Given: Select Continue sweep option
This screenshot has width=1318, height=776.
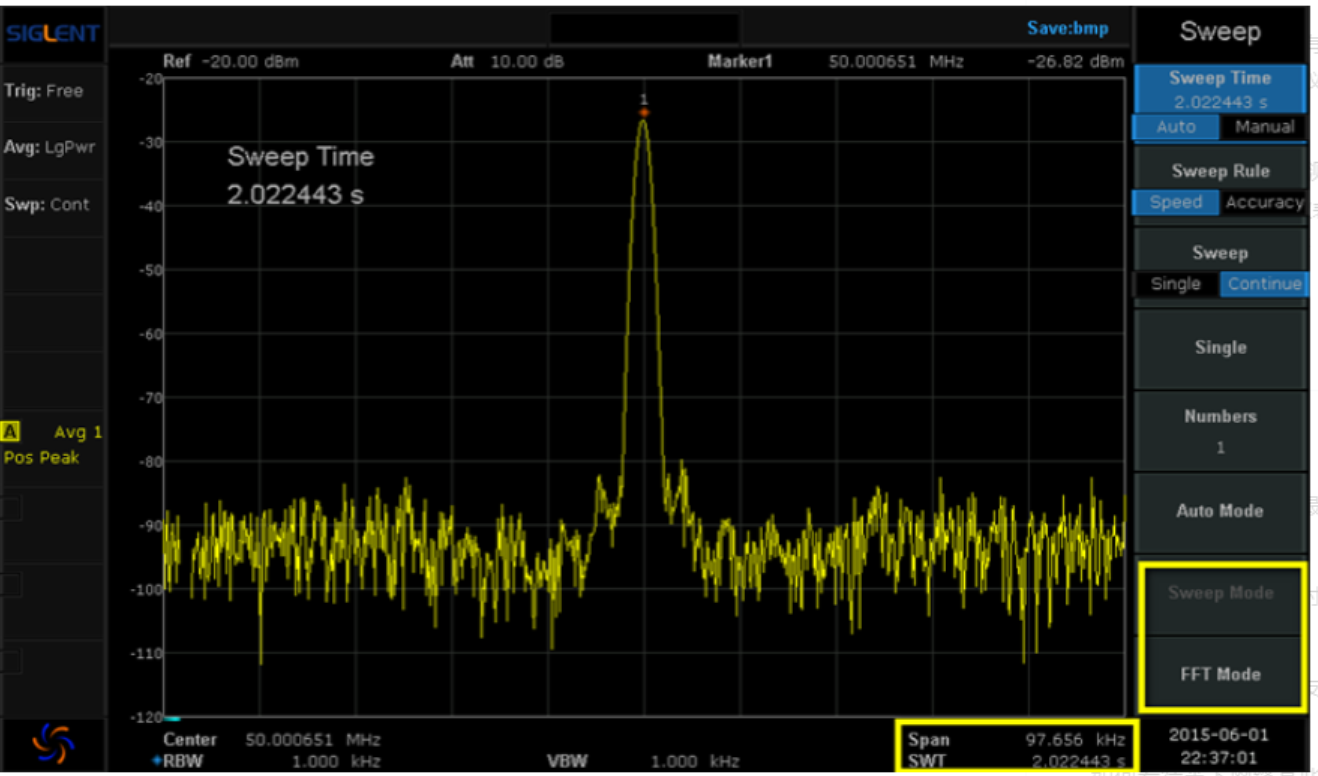Looking at the screenshot, I should [1263, 284].
